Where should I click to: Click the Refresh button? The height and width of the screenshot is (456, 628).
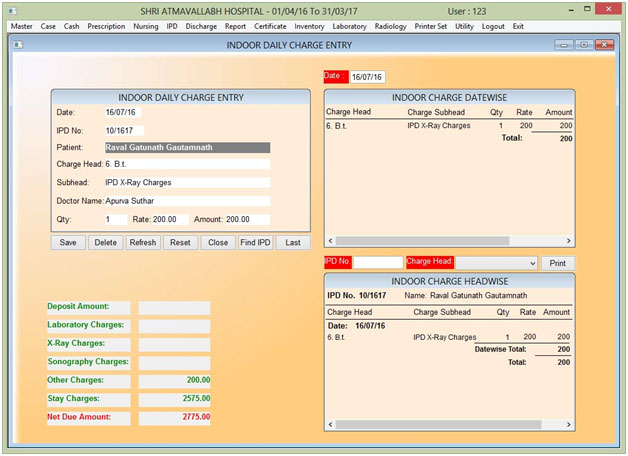[x=143, y=242]
